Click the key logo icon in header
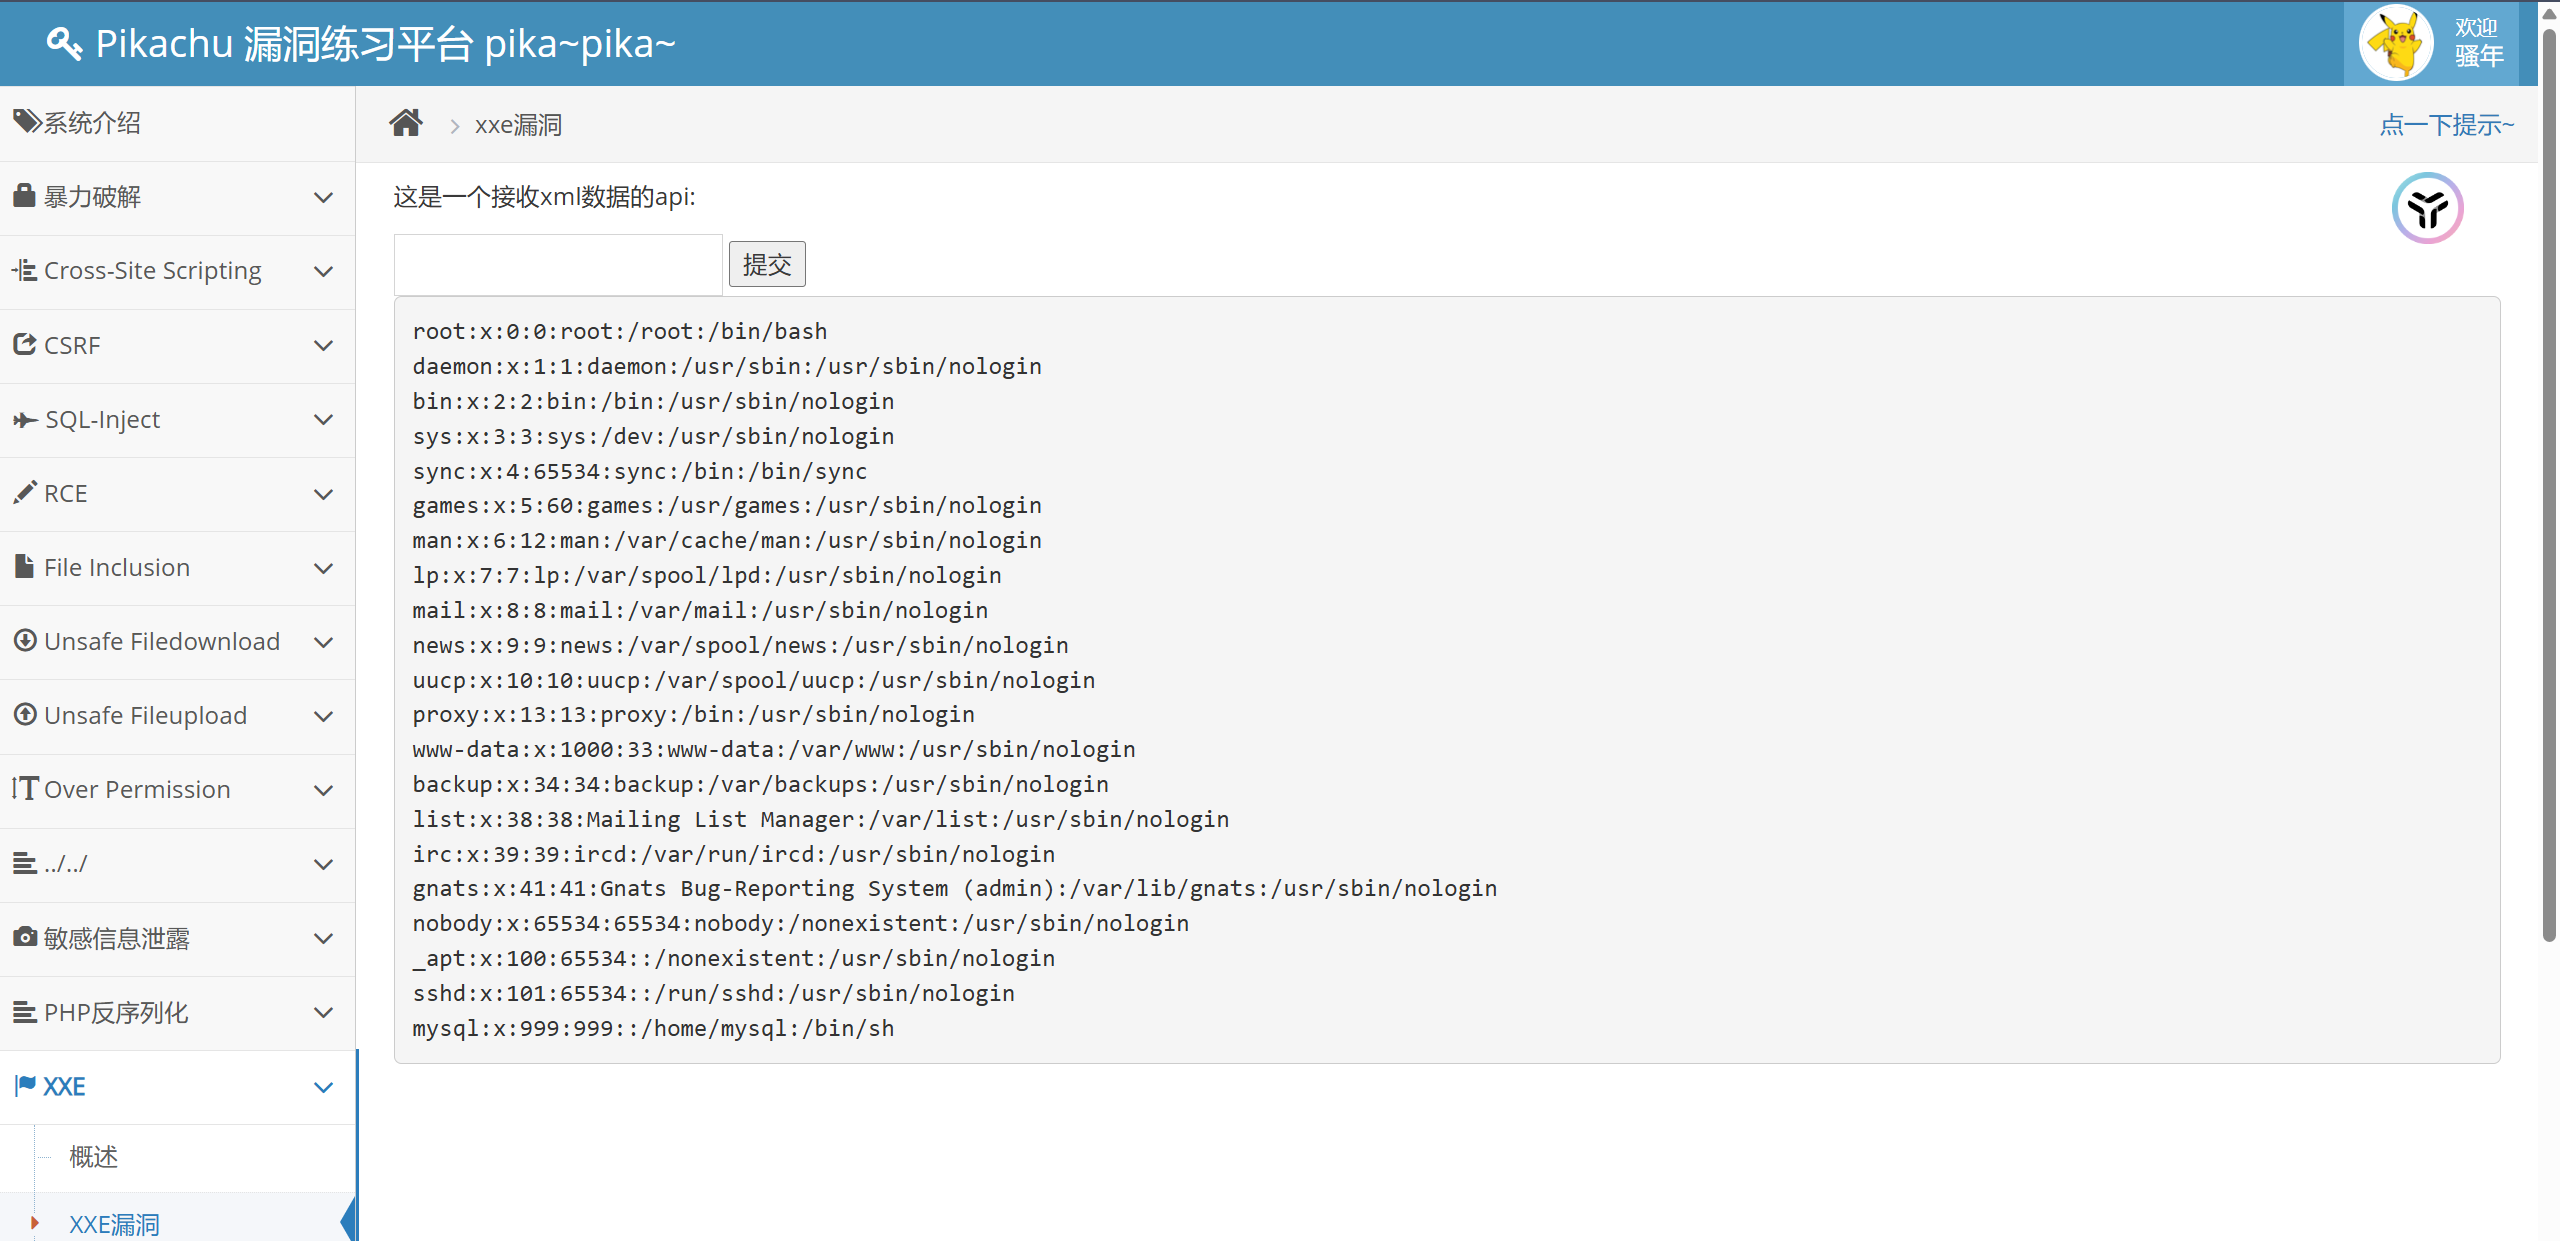This screenshot has height=1241, width=2560. tap(64, 44)
